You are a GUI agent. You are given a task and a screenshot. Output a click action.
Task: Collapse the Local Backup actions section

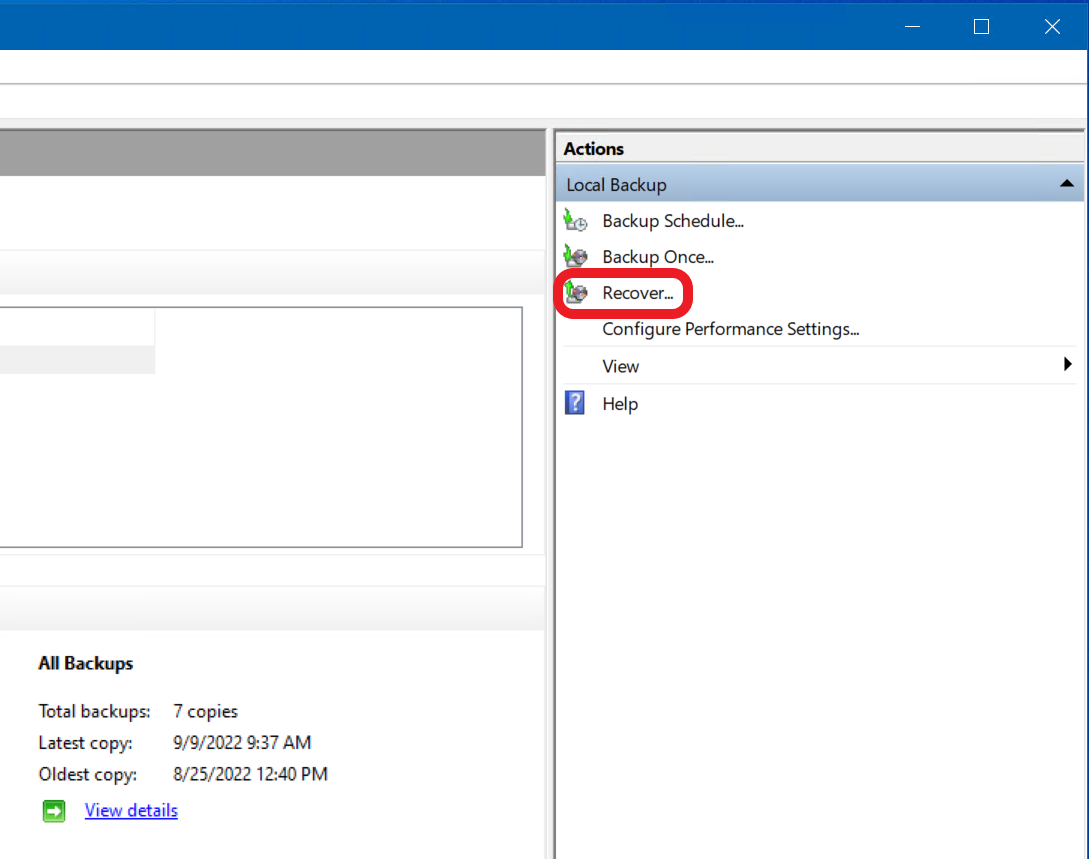1067,184
